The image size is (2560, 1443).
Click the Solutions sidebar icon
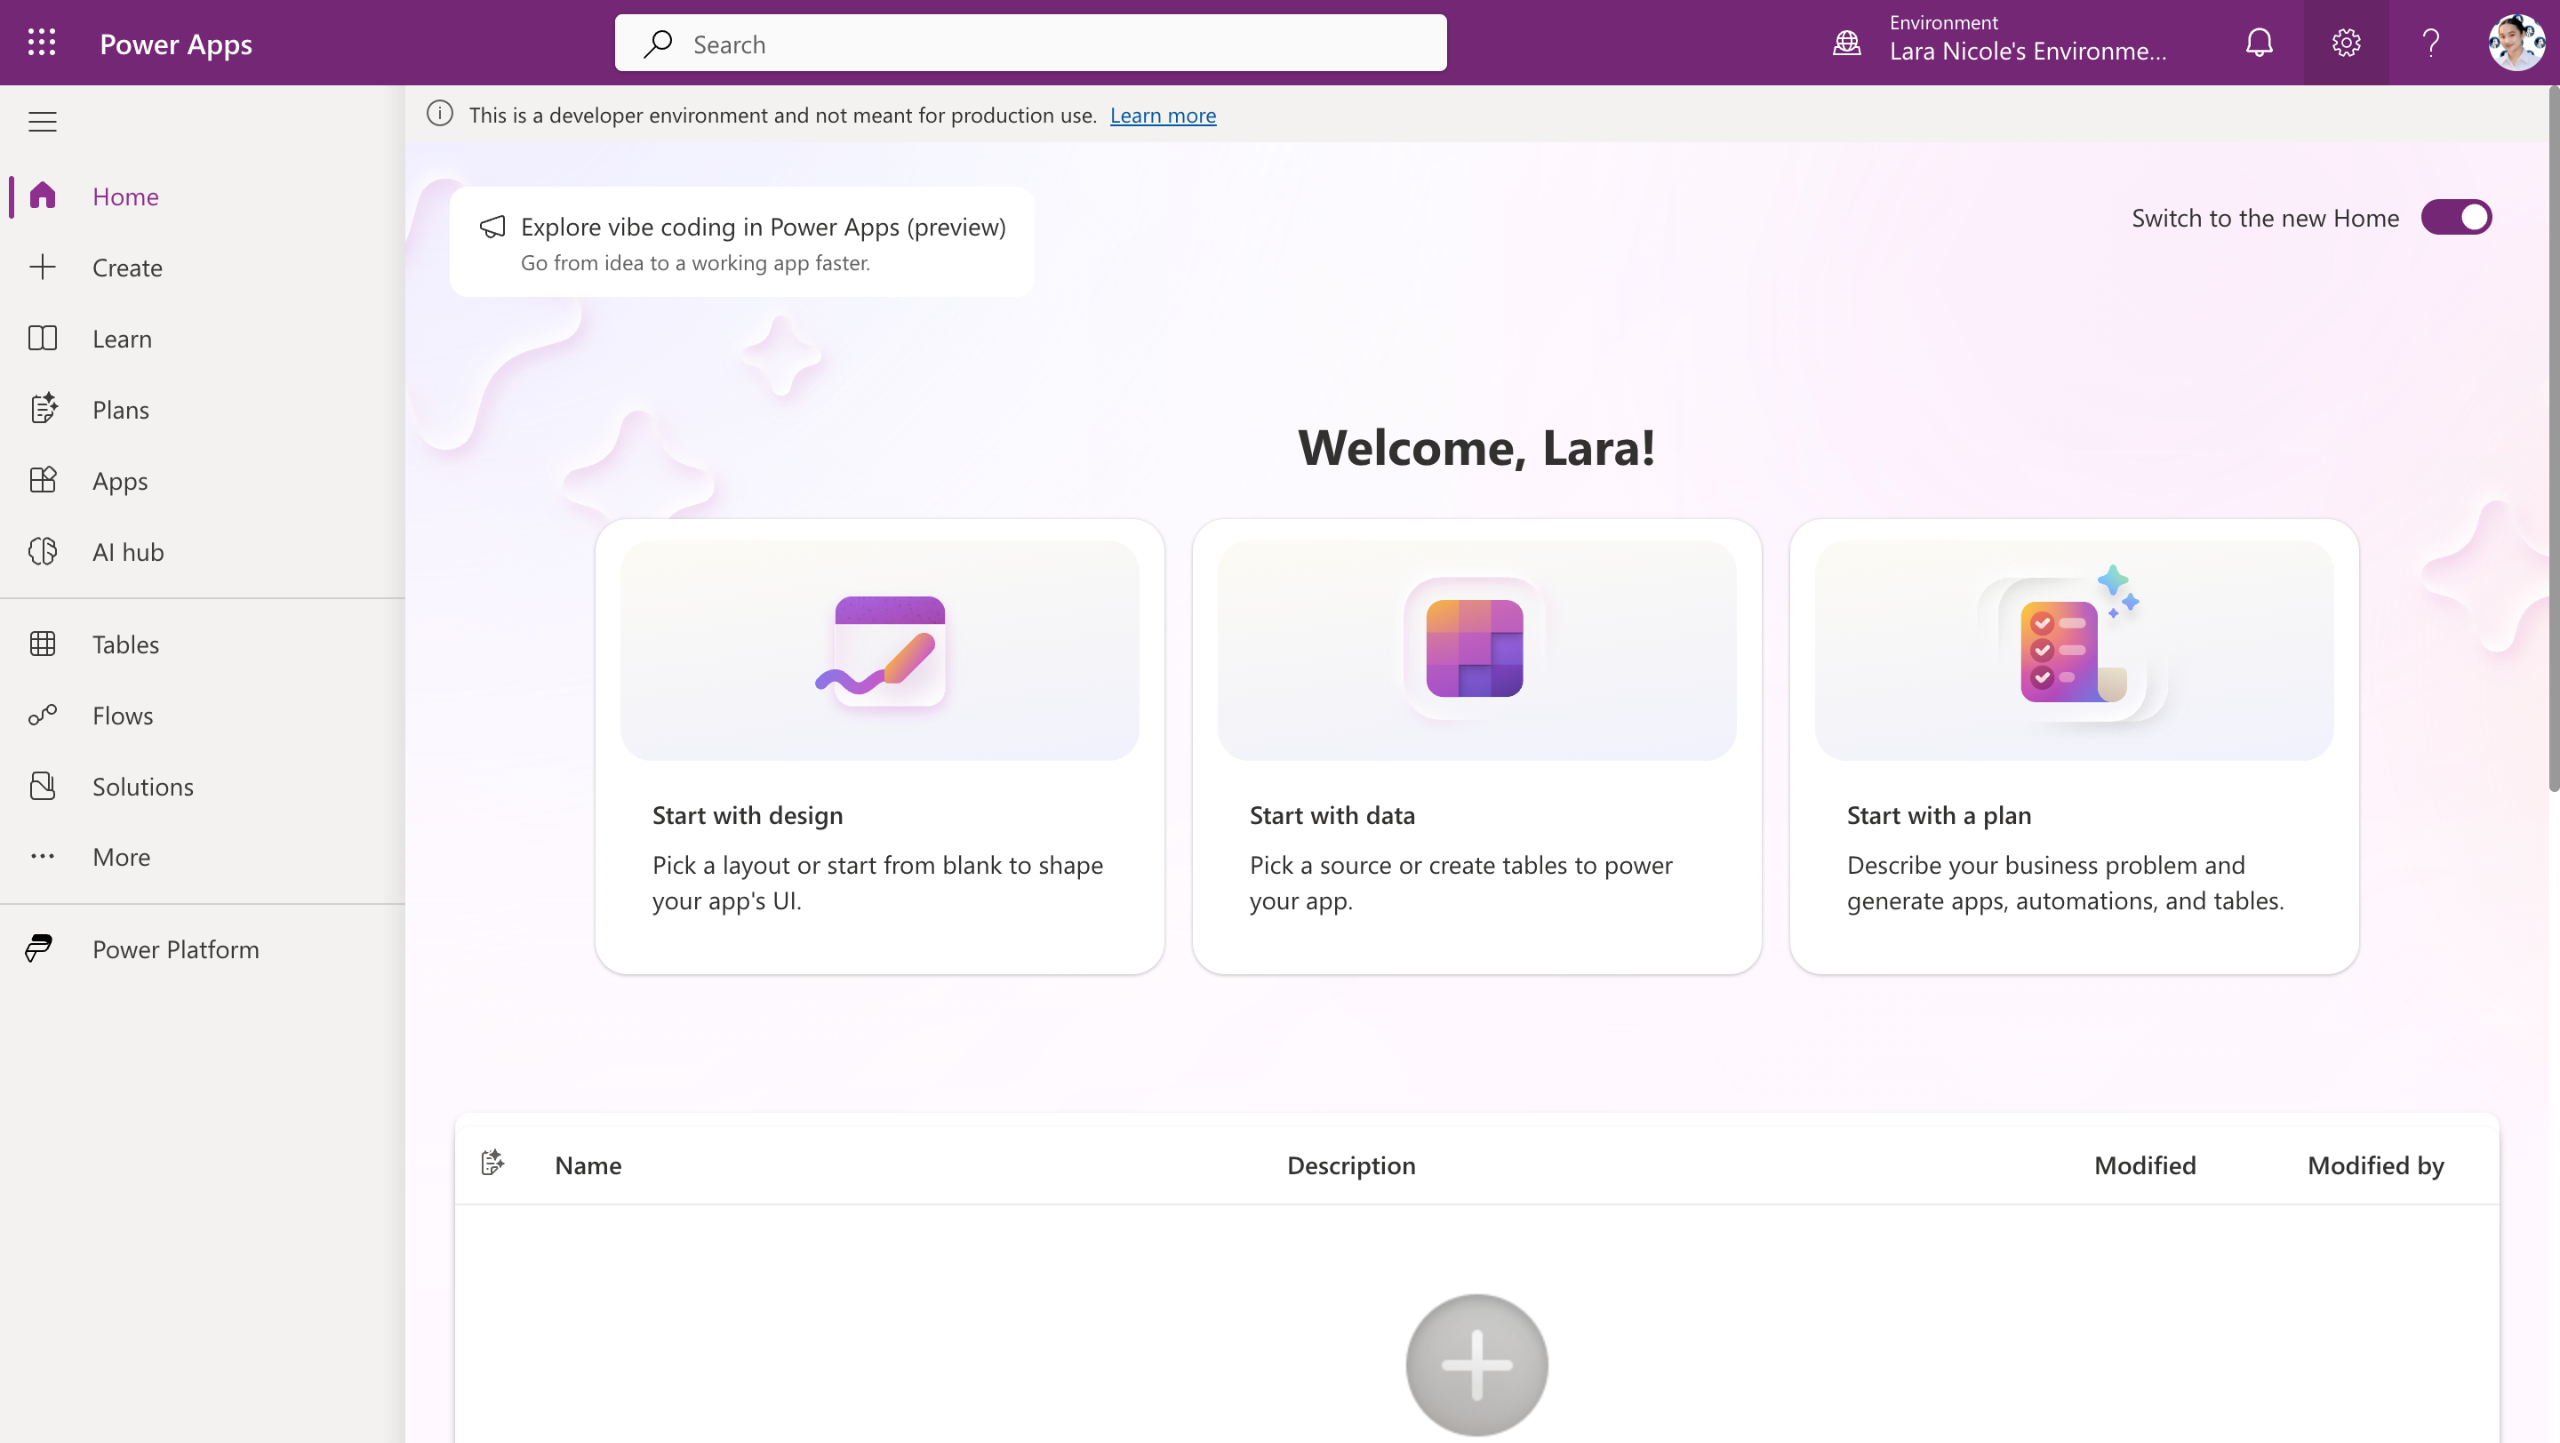[x=42, y=786]
